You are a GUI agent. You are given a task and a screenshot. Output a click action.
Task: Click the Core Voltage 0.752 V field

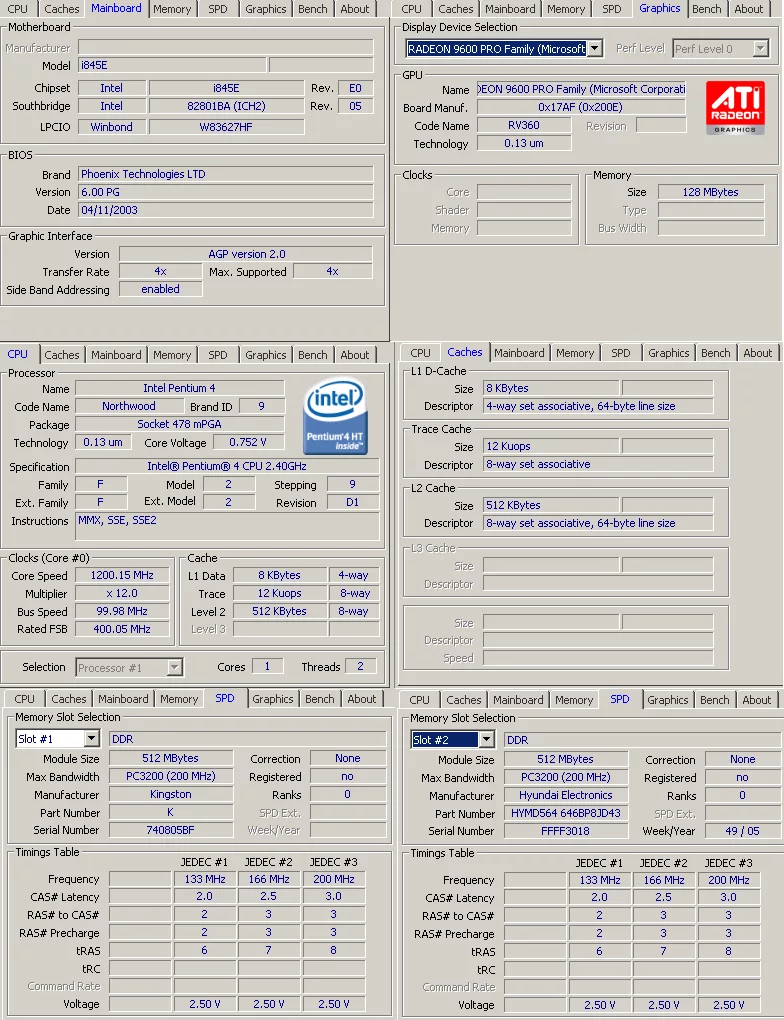[x=247, y=442]
